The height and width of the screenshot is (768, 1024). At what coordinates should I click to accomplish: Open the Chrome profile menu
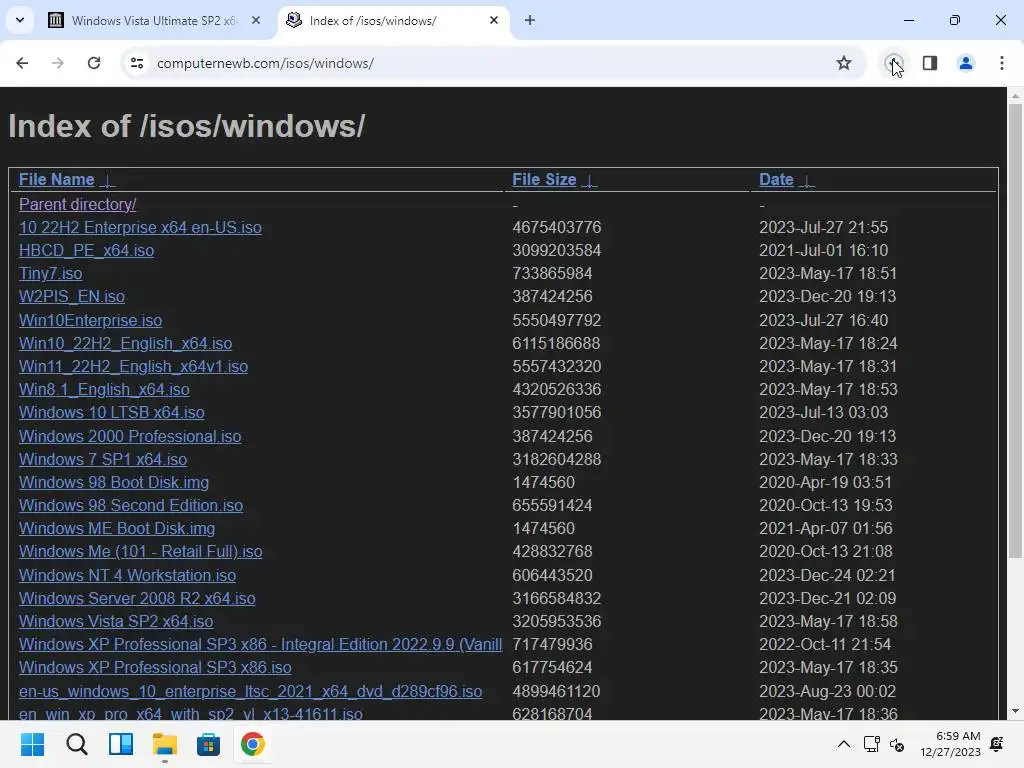tap(966, 63)
